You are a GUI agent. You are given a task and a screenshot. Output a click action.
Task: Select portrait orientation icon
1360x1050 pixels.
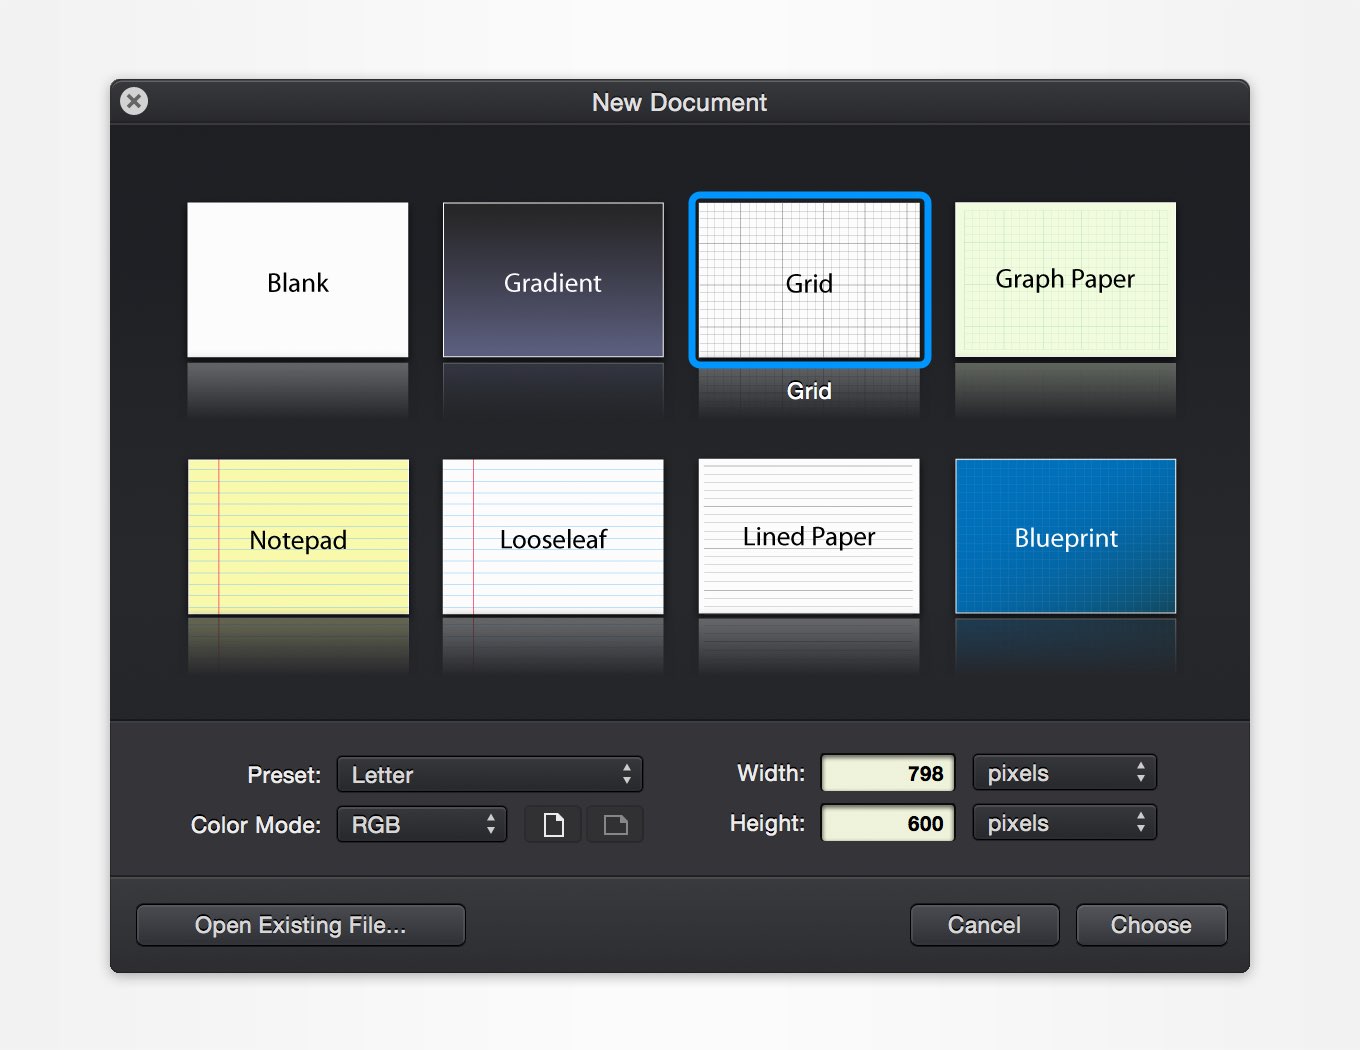tap(553, 825)
